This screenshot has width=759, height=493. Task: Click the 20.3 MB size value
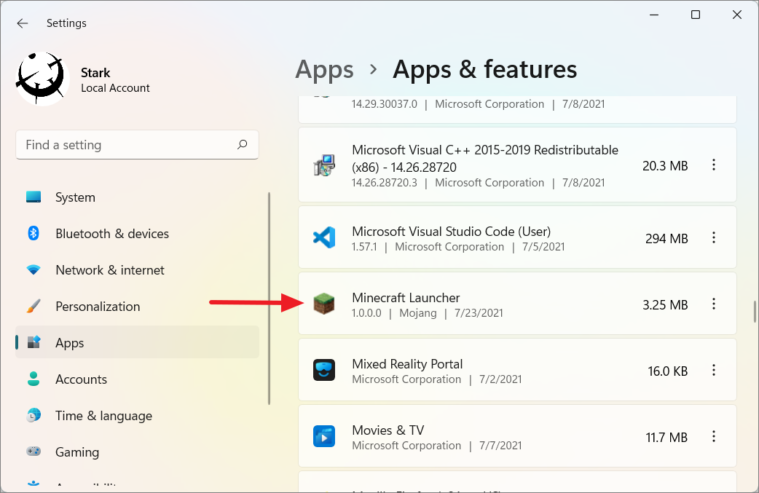coord(665,166)
